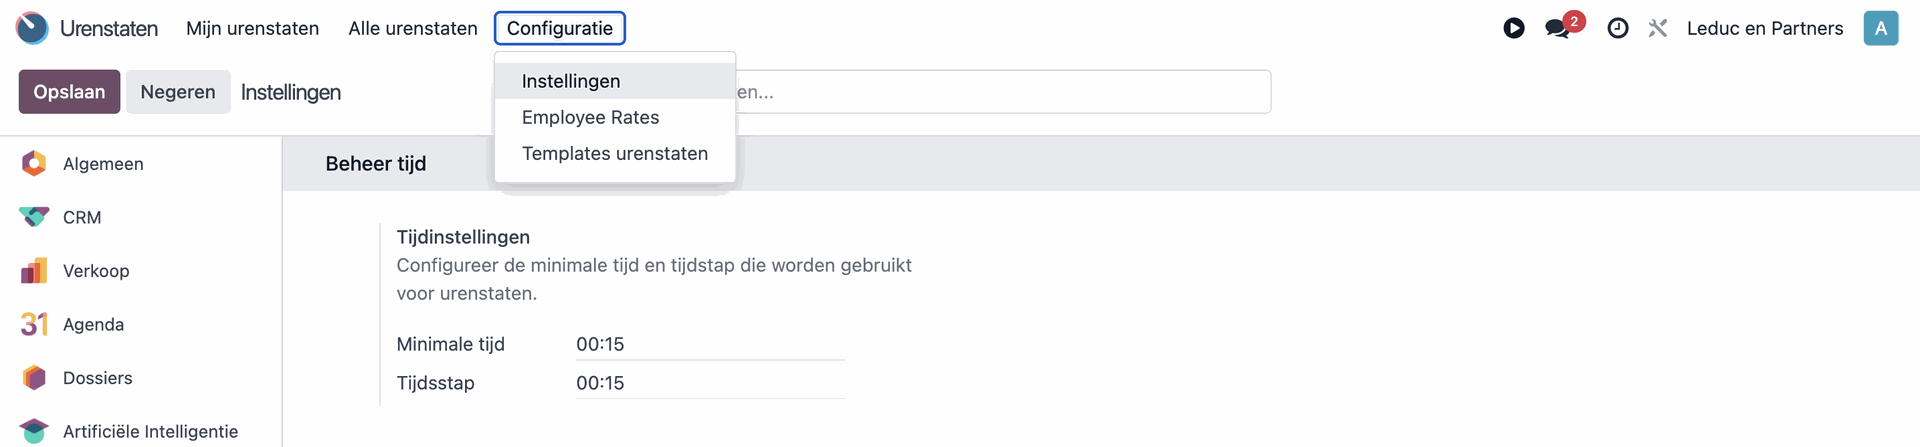Open the chat messages icon
The height and width of the screenshot is (447, 1920).
click(1558, 28)
